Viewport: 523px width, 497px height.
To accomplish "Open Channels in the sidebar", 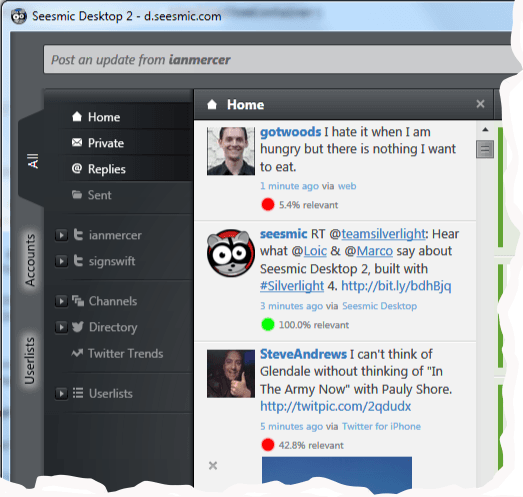I will tap(113, 301).
